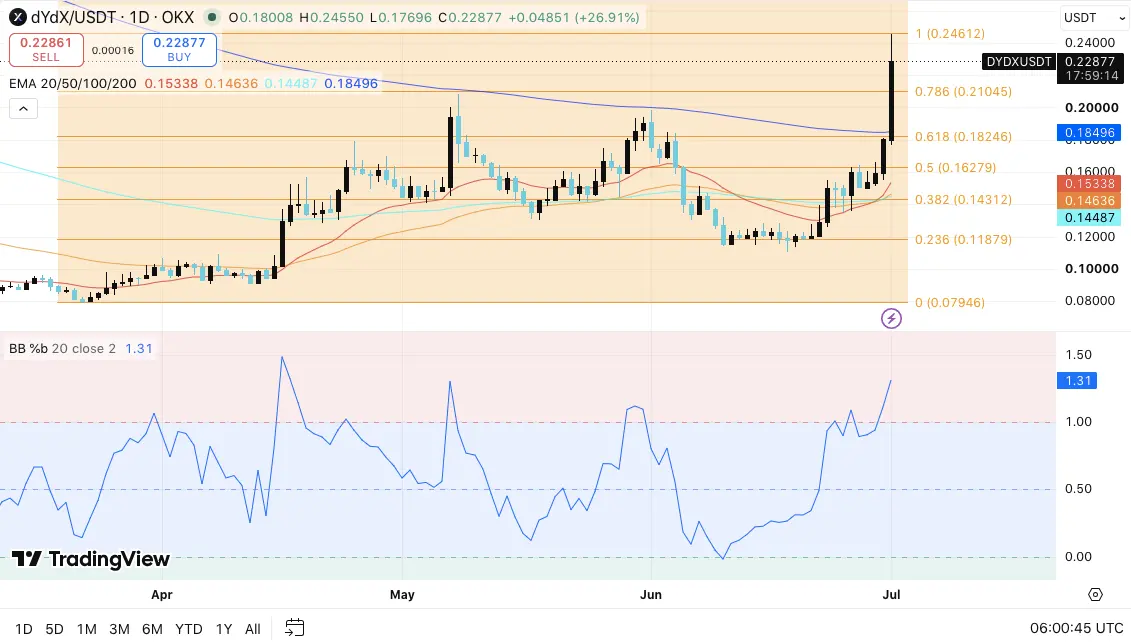Click the Jun date label on time axis
1131x642 pixels.
(x=651, y=595)
